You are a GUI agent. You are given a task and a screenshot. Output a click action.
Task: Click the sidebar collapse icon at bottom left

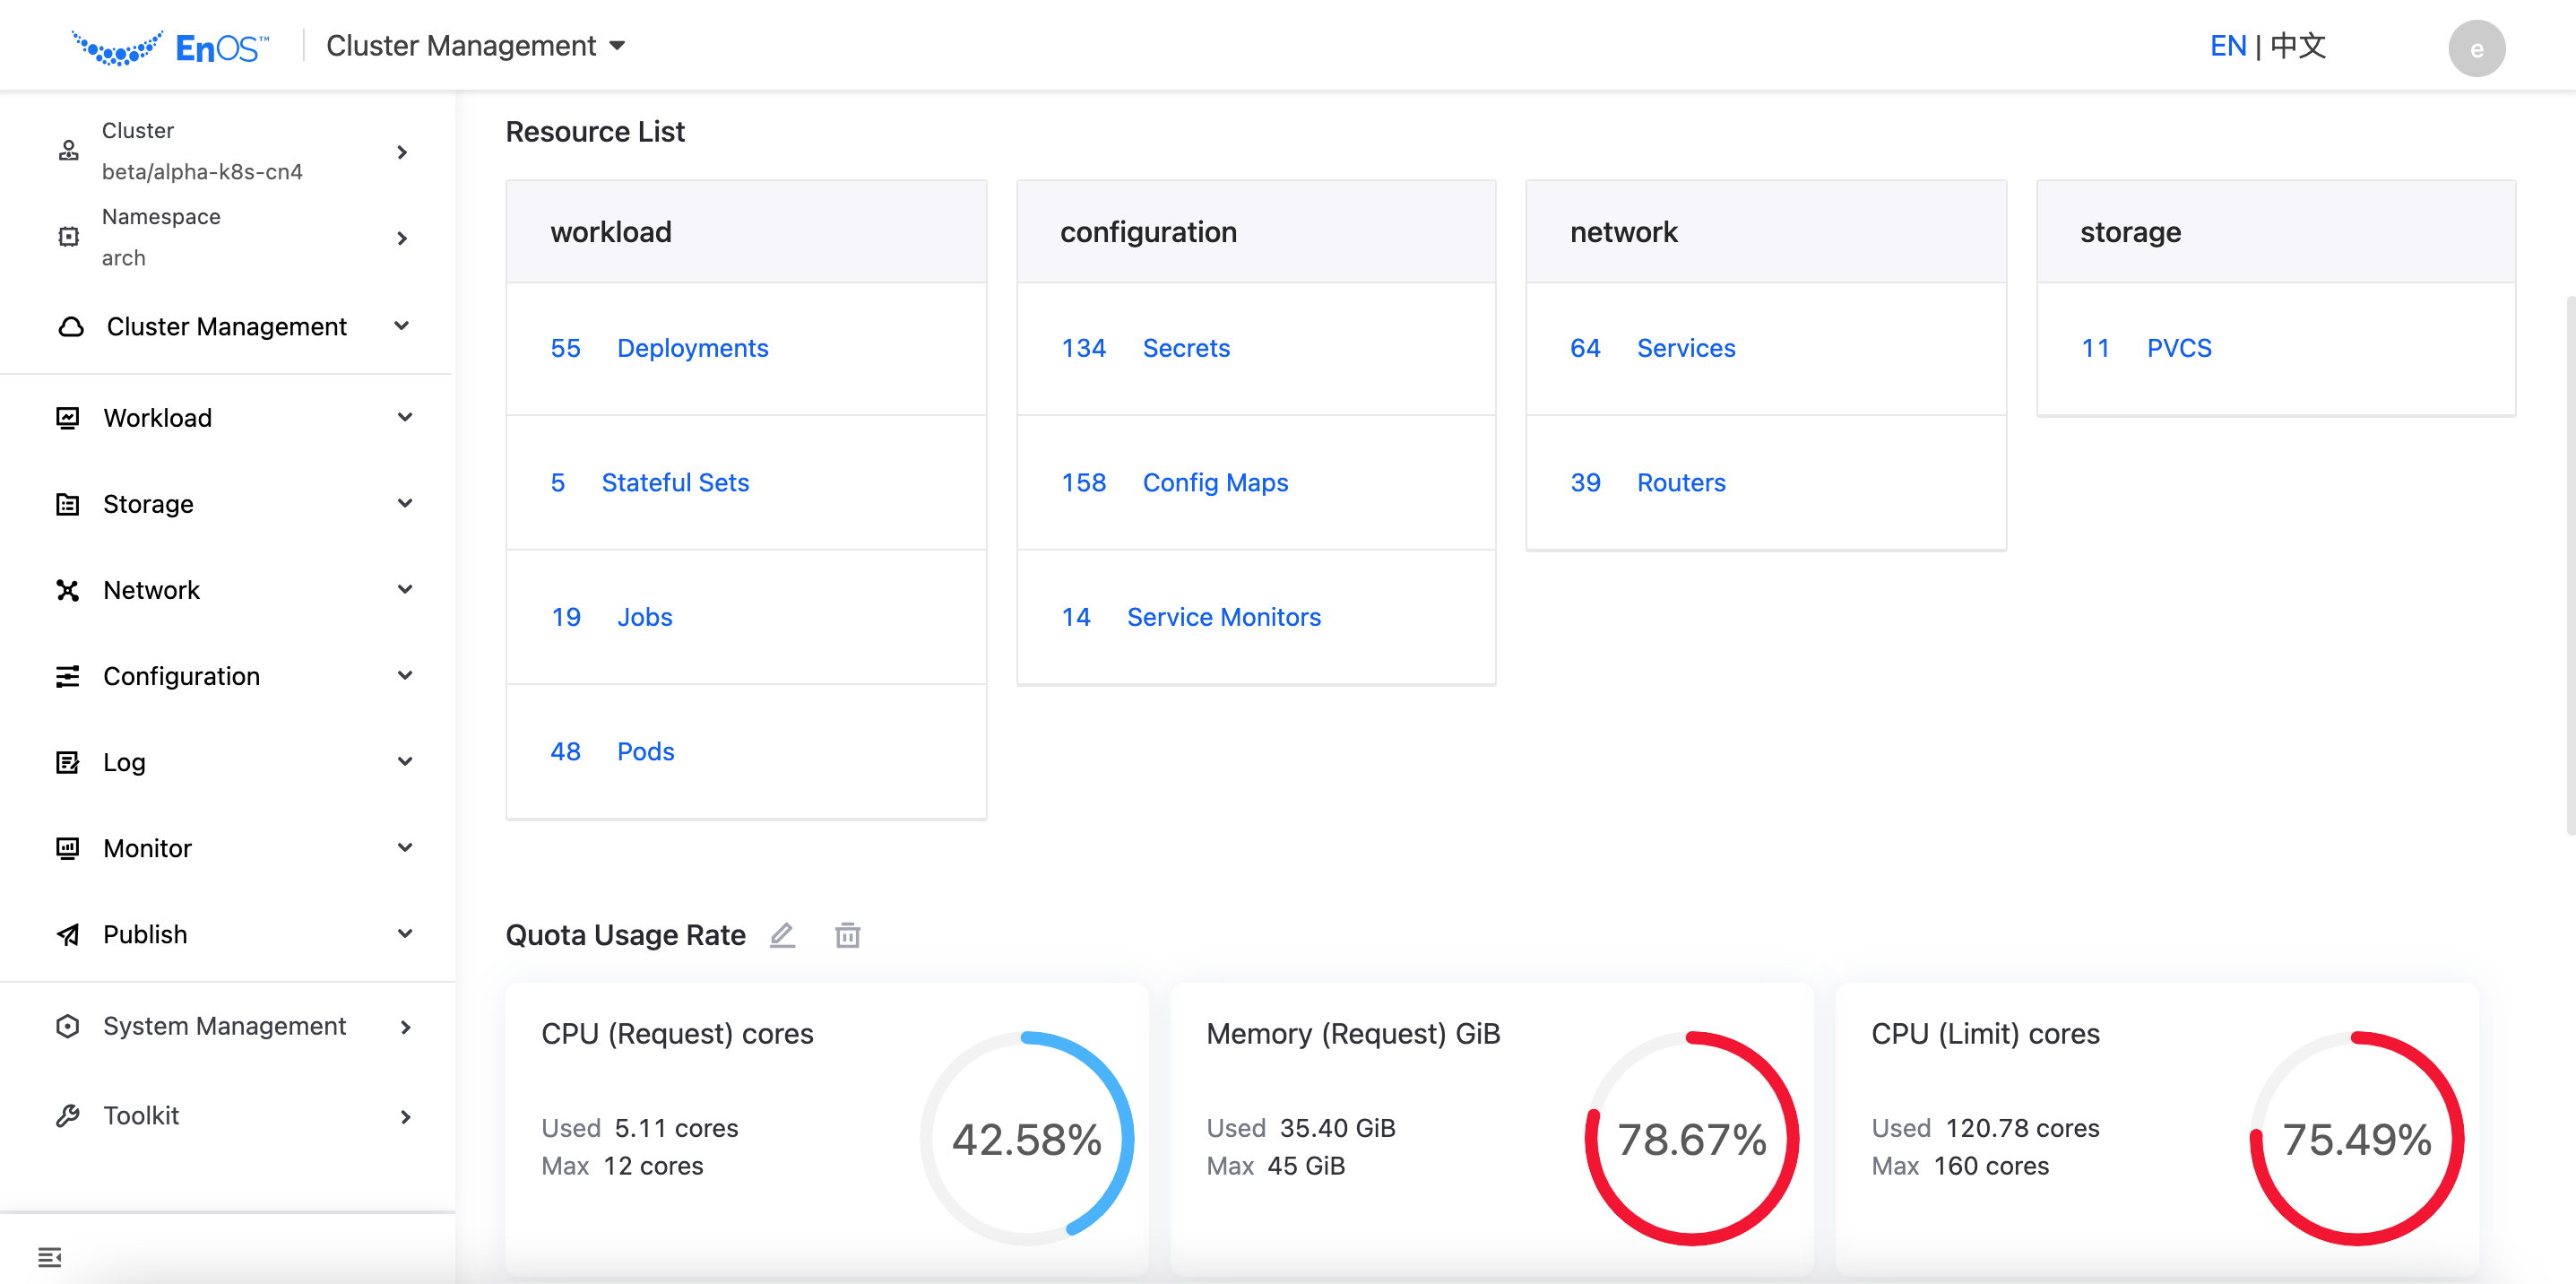coord(50,1257)
